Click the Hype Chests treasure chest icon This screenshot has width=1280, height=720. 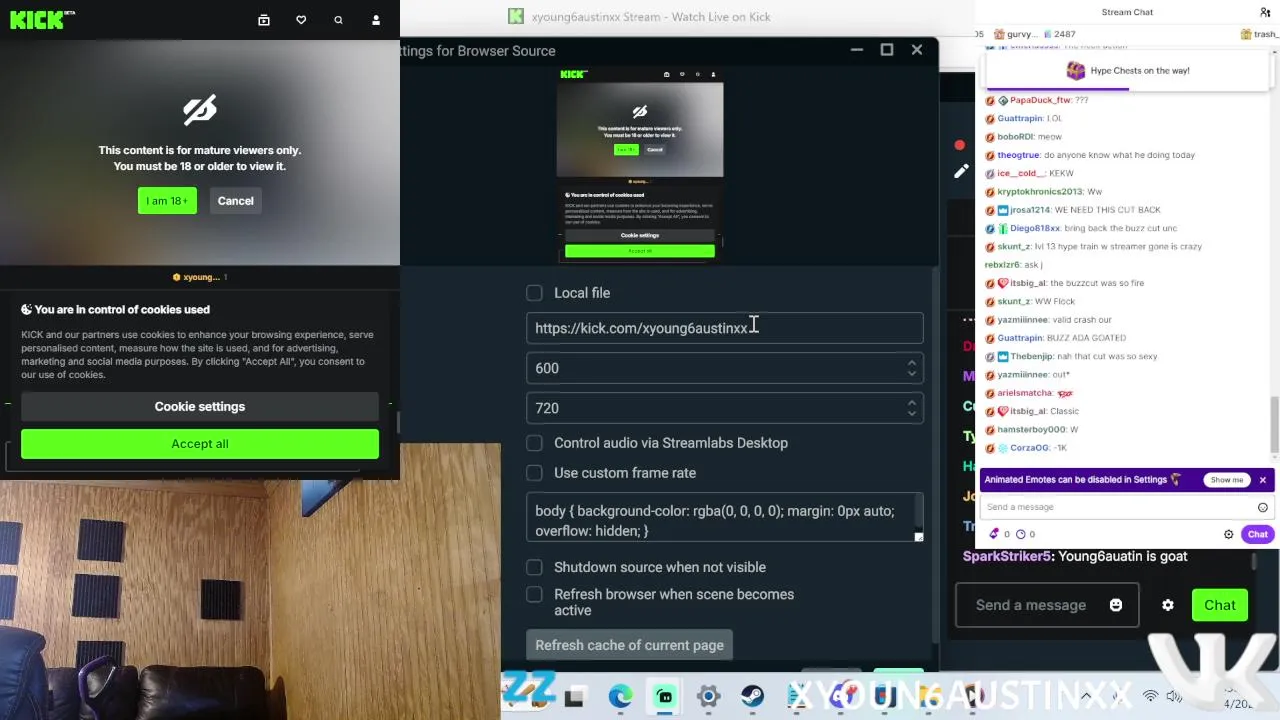pyautogui.click(x=1076, y=70)
